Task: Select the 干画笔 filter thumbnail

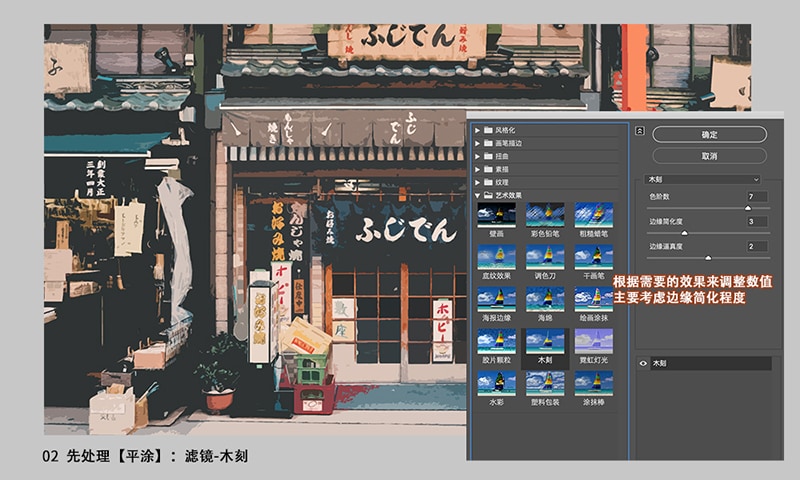Action: 594,256
